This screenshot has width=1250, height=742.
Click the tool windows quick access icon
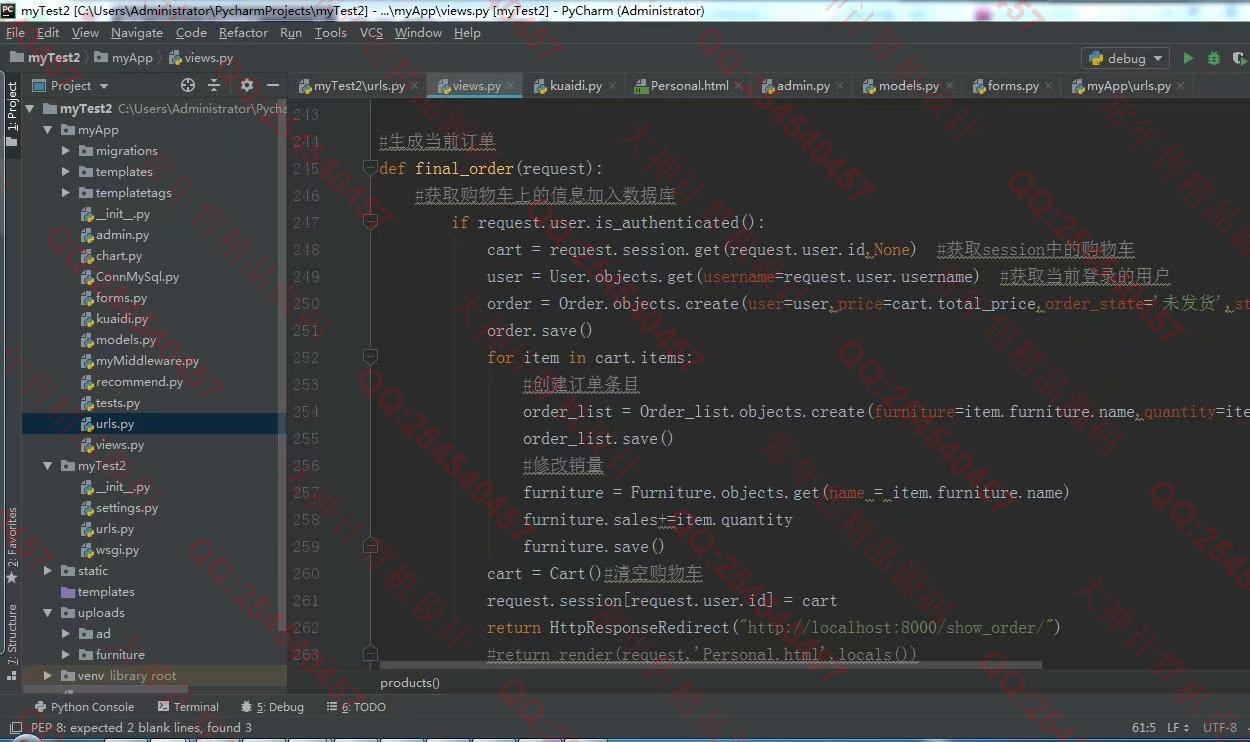pyautogui.click(x=14, y=728)
